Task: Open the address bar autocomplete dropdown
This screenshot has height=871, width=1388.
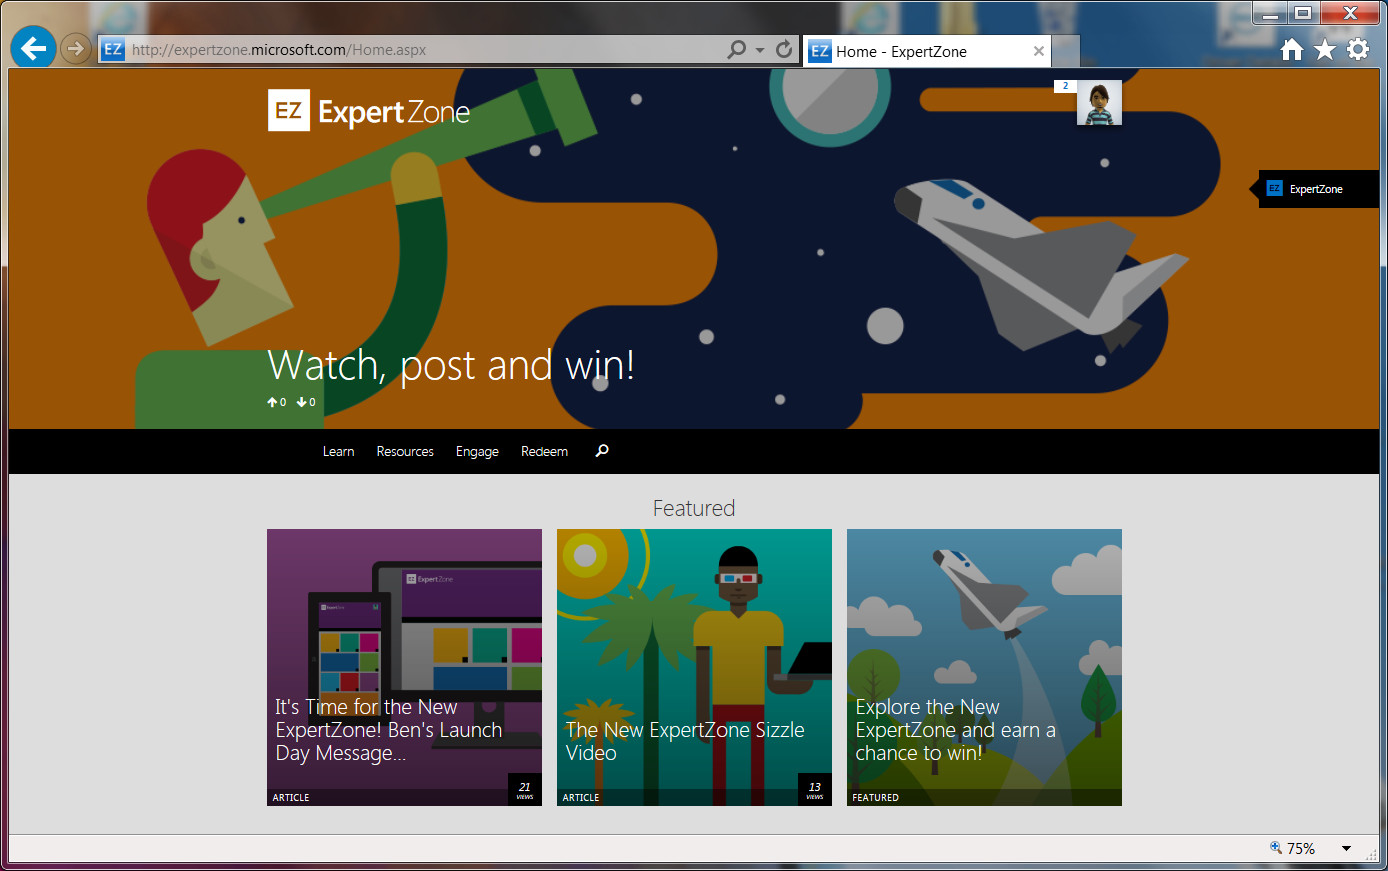Action: [x=758, y=48]
